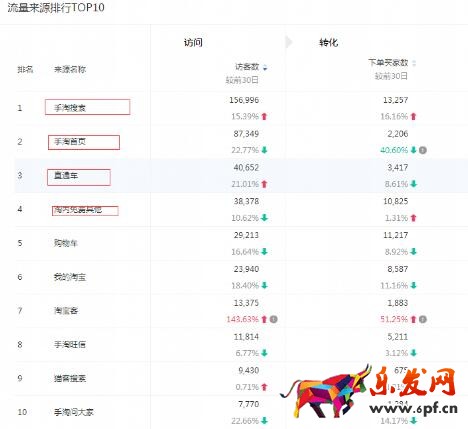This screenshot has height=429, width=468.
Task: Click the 下单买家数 column header
Action: coord(388,63)
